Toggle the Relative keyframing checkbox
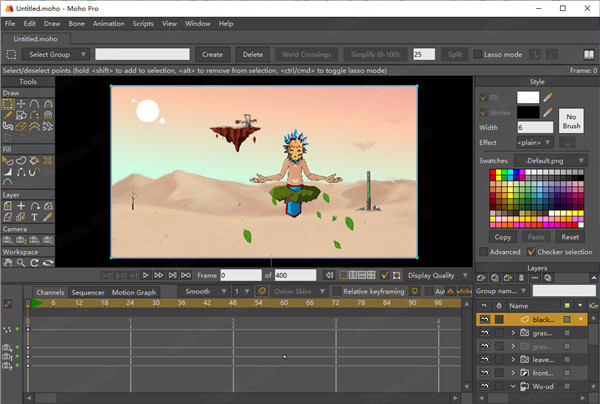600x404 pixels. (x=338, y=291)
